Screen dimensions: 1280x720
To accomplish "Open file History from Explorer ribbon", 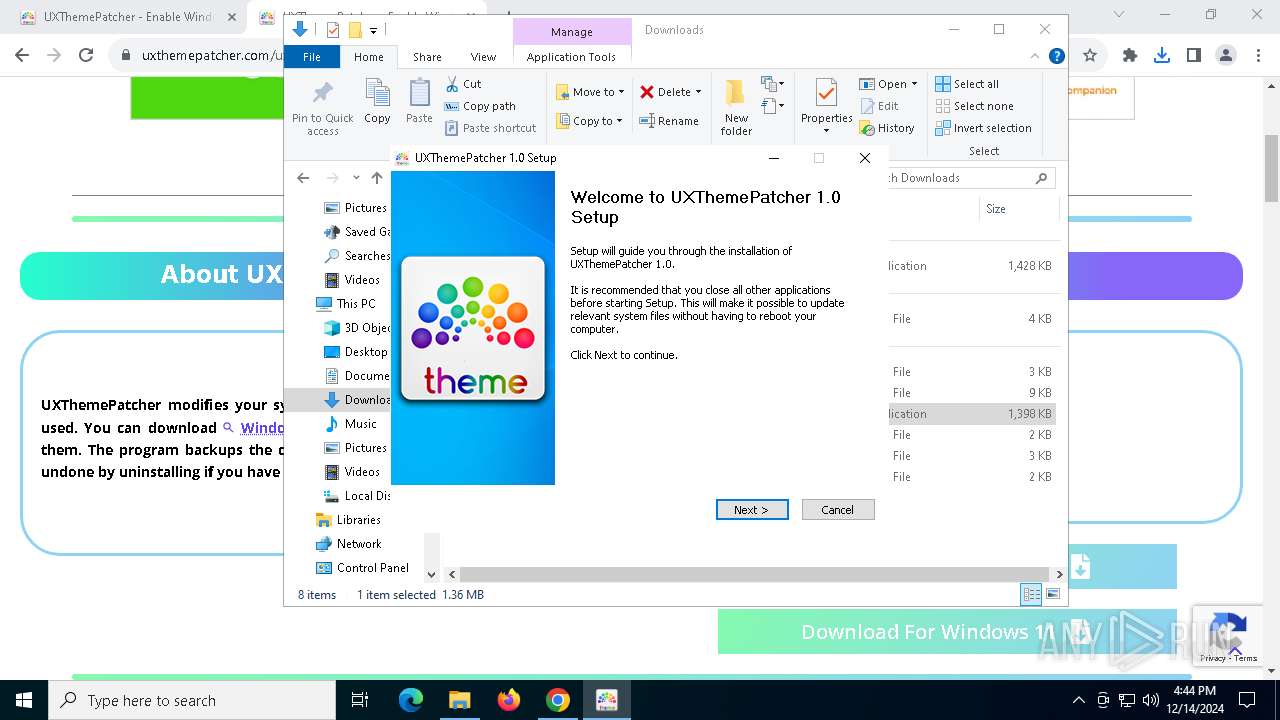I will pos(887,128).
